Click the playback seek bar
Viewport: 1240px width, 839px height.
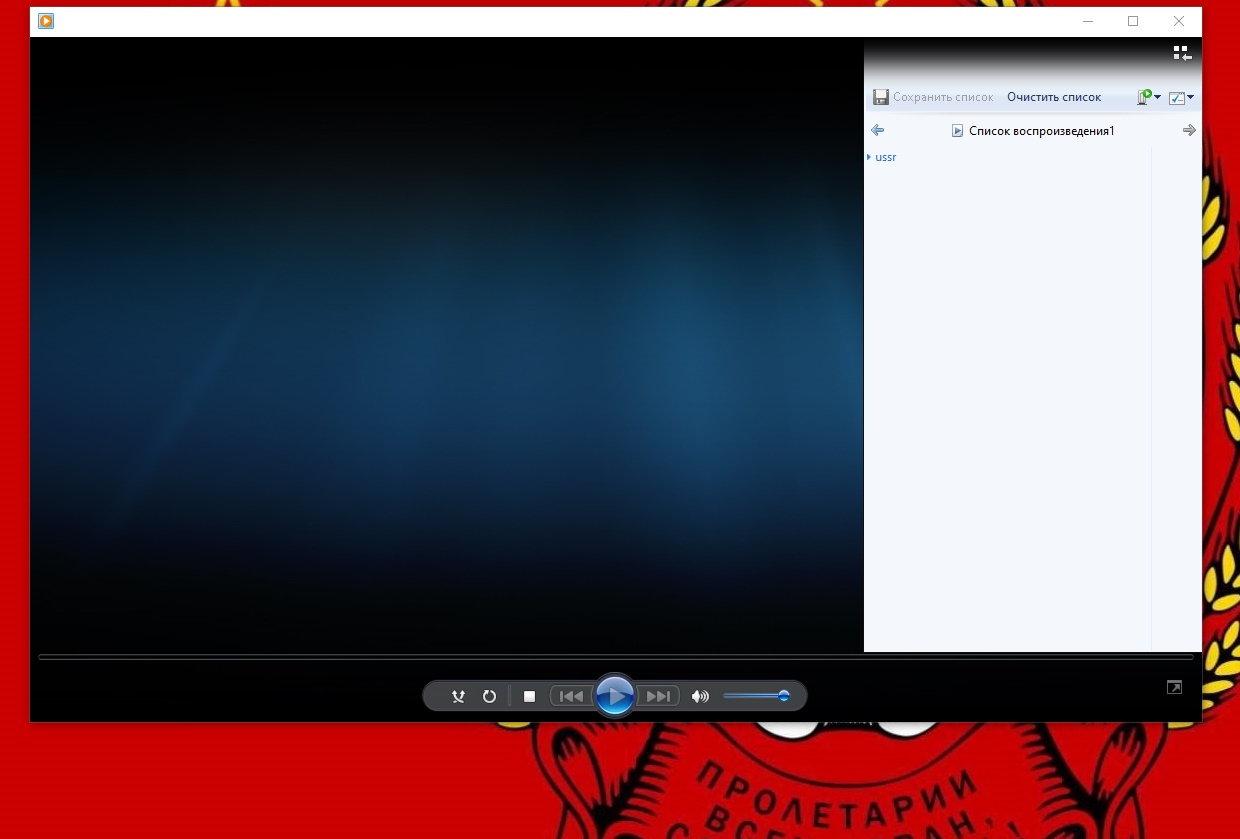coord(615,658)
